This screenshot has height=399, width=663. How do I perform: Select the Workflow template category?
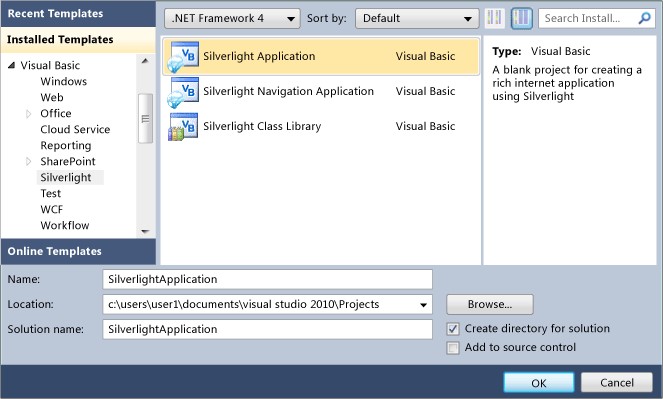[65, 226]
